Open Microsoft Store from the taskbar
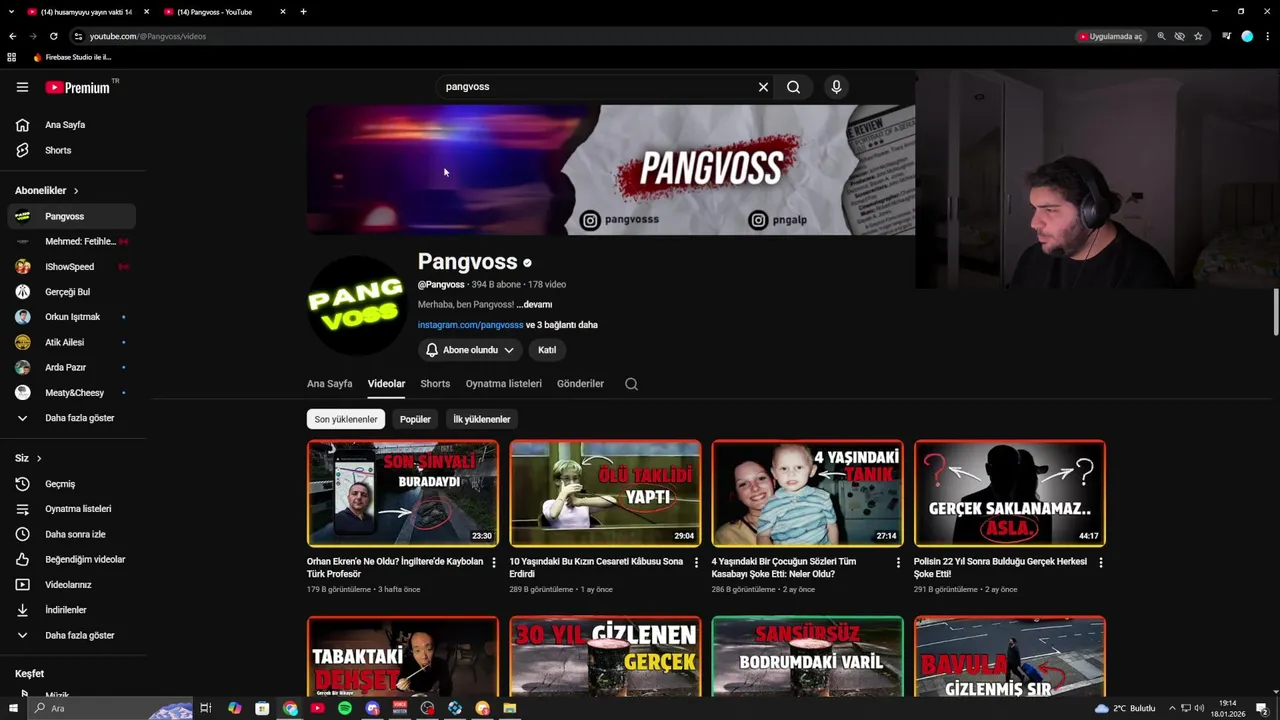Image resolution: width=1280 pixels, height=720 pixels. (x=262, y=708)
